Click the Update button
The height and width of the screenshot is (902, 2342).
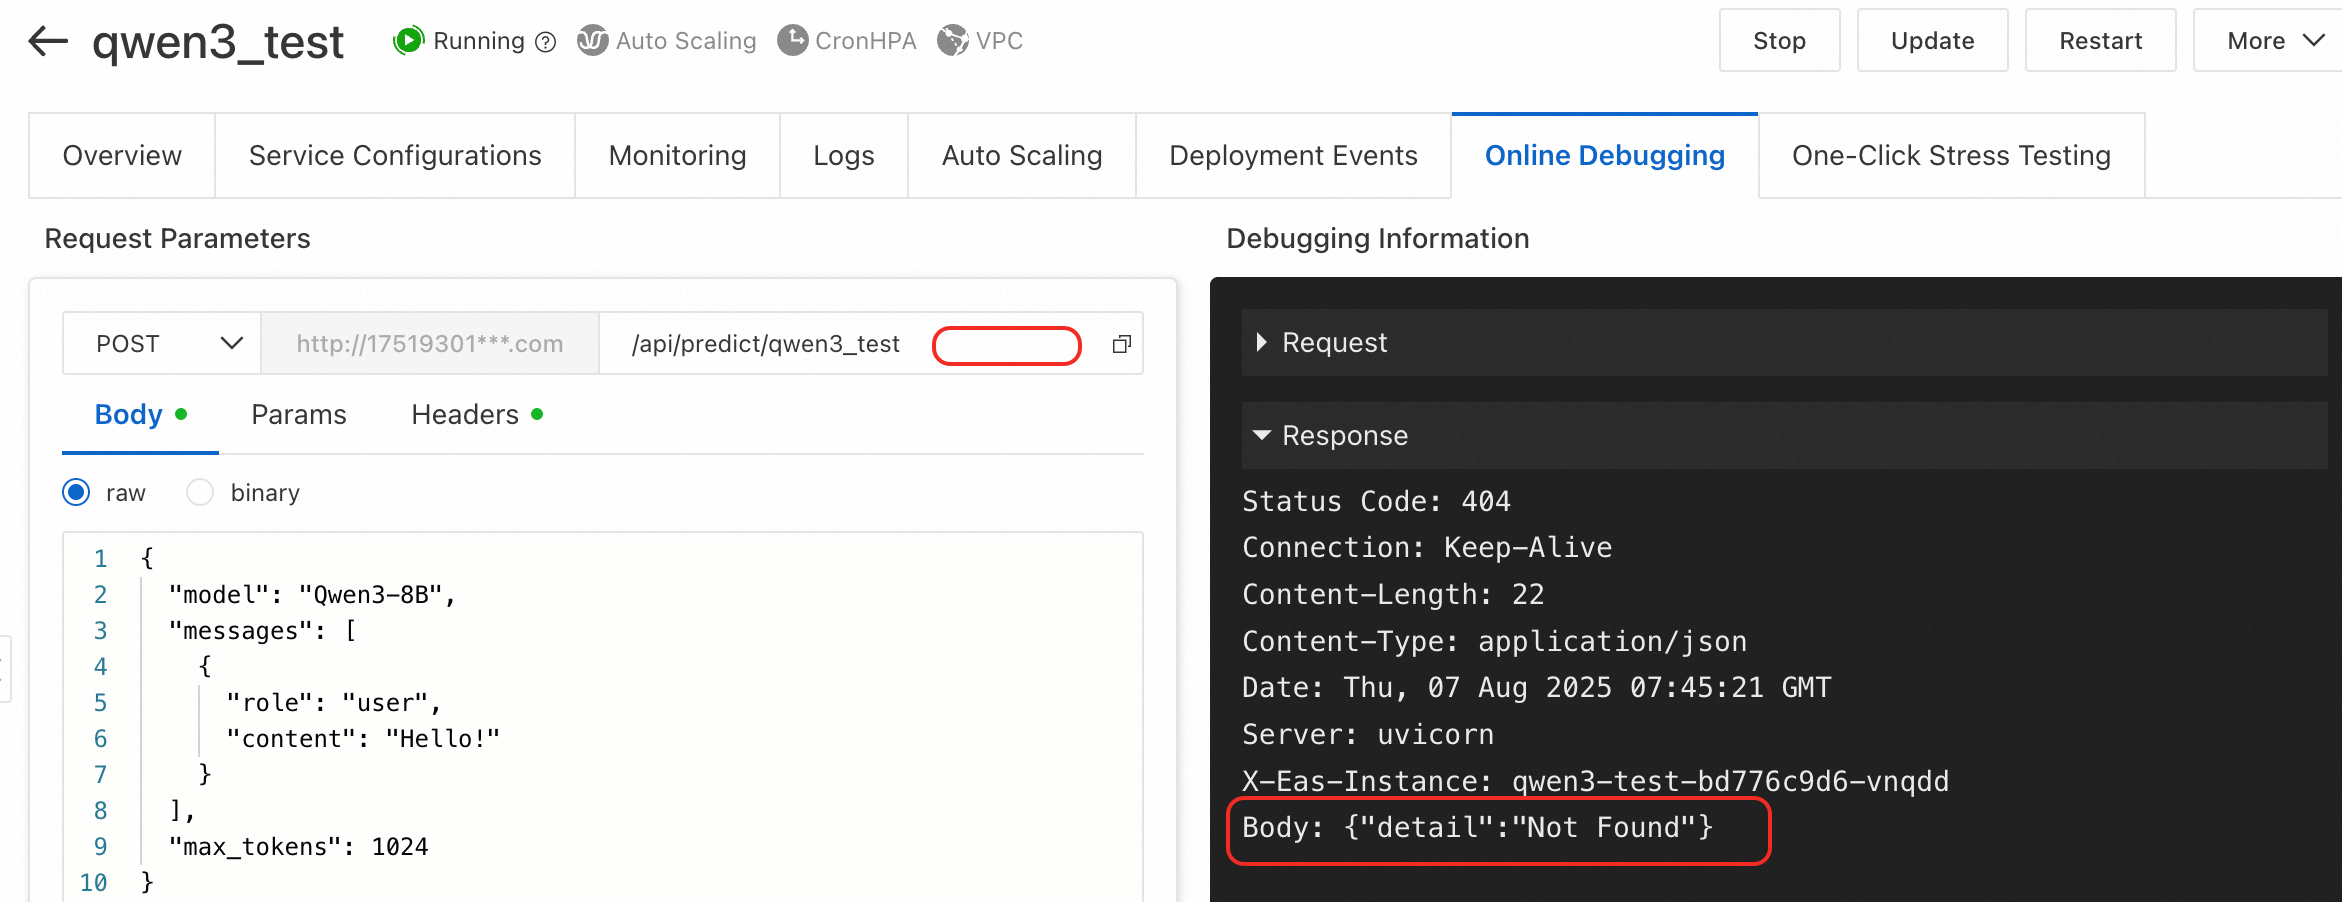point(1932,41)
